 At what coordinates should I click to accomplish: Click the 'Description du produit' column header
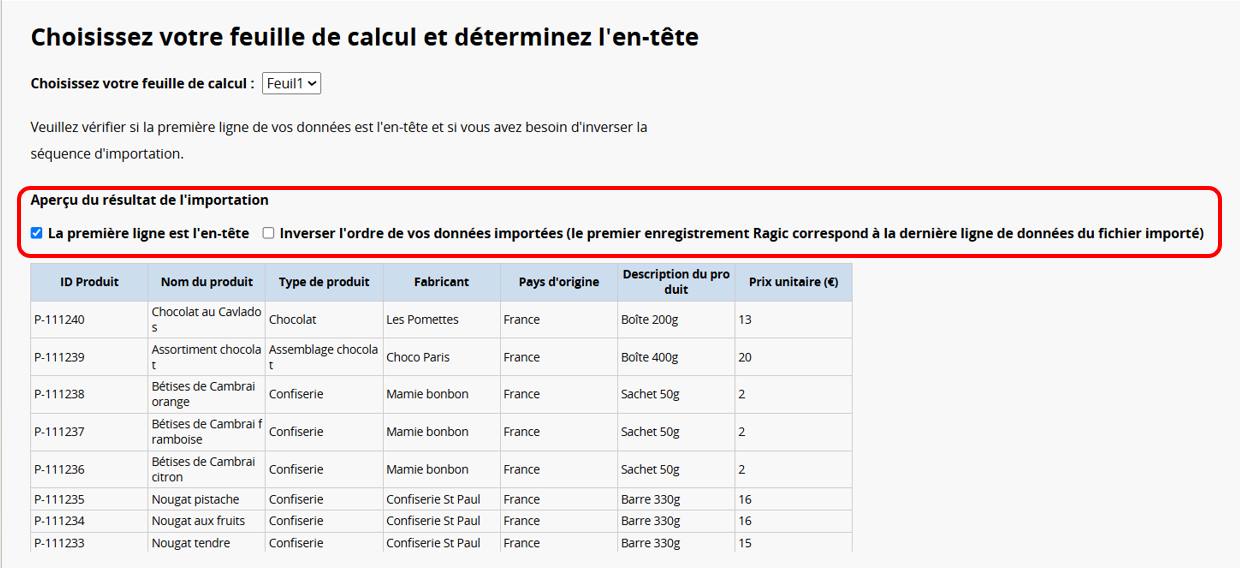click(x=676, y=282)
